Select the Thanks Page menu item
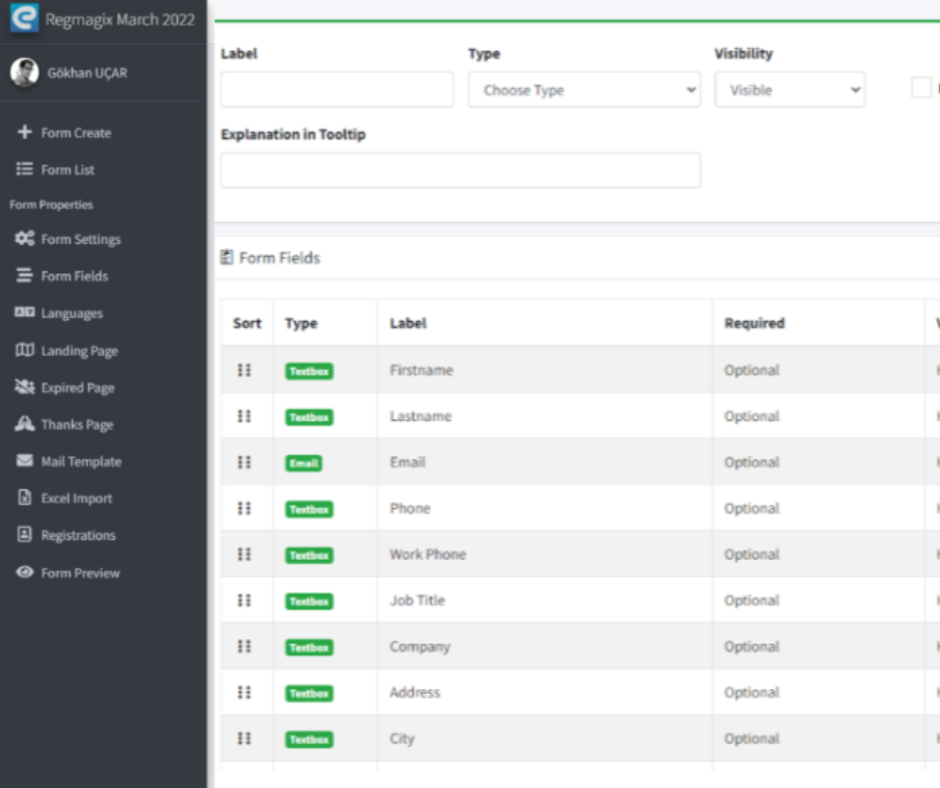 tap(77, 425)
